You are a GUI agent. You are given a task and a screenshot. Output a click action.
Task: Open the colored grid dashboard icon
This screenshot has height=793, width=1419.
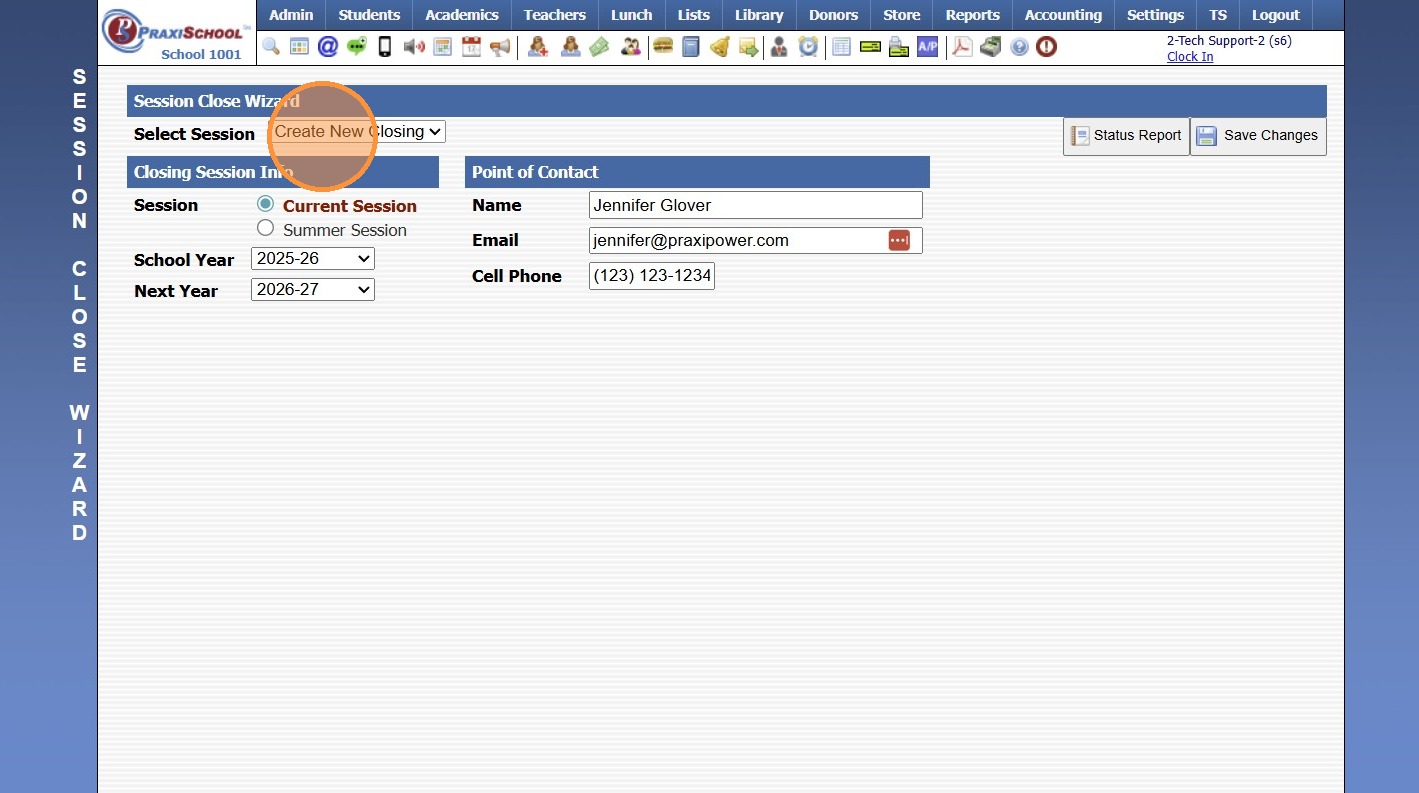point(299,47)
